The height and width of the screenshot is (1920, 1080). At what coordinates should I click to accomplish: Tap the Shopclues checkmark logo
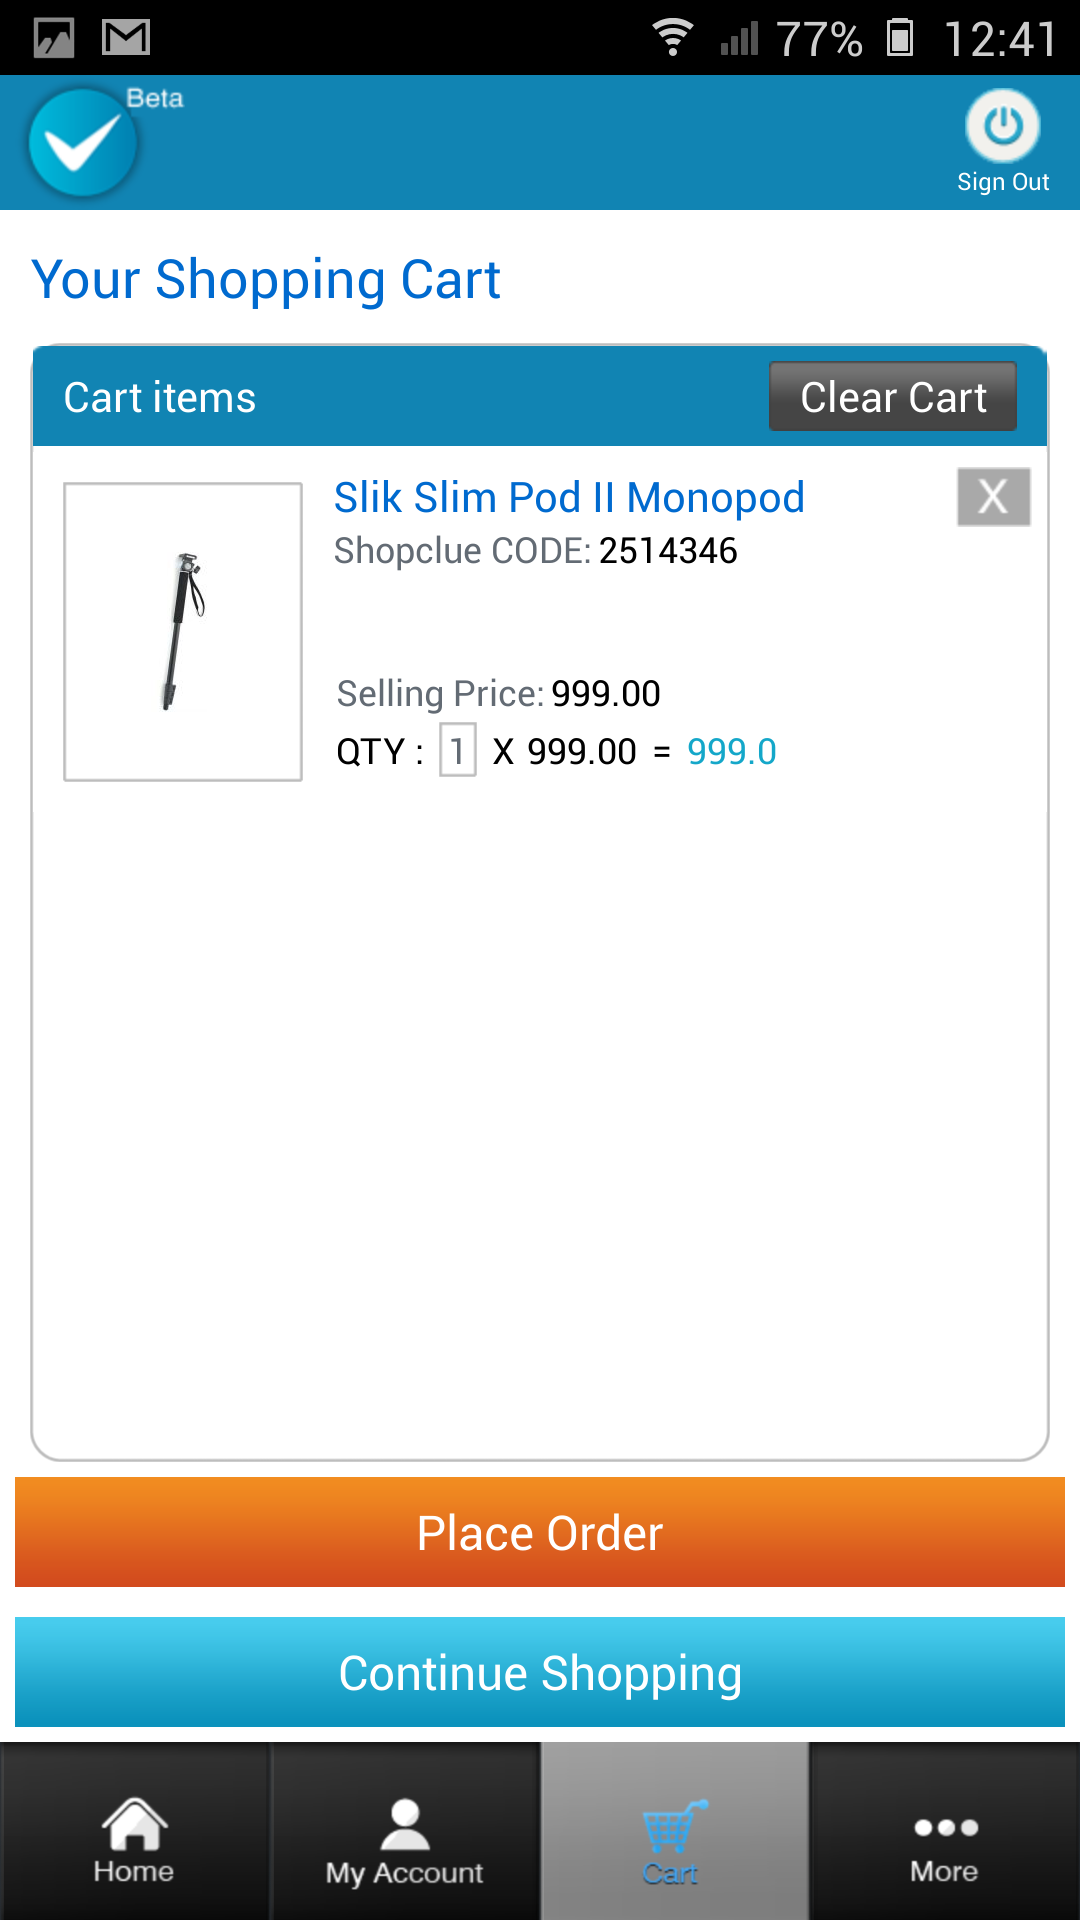pos(82,143)
